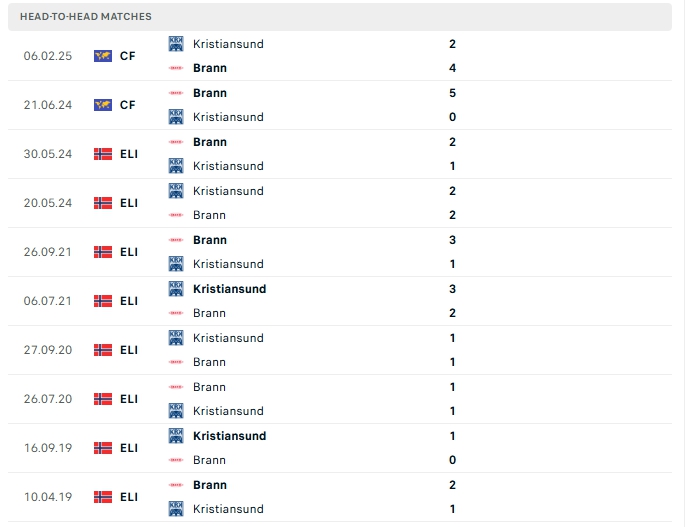Click Brann logo in 26.09.21 match
This screenshot has height=527, width=685.
pos(176,240)
